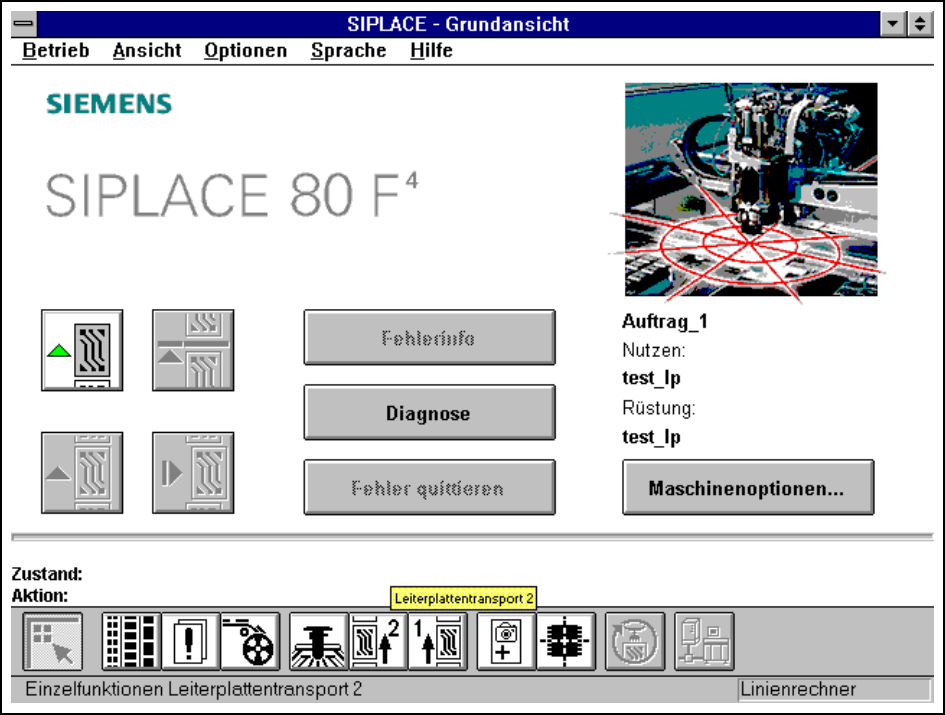The image size is (945, 715).
Task: Open the Hilfe menu
Action: pyautogui.click(x=431, y=51)
